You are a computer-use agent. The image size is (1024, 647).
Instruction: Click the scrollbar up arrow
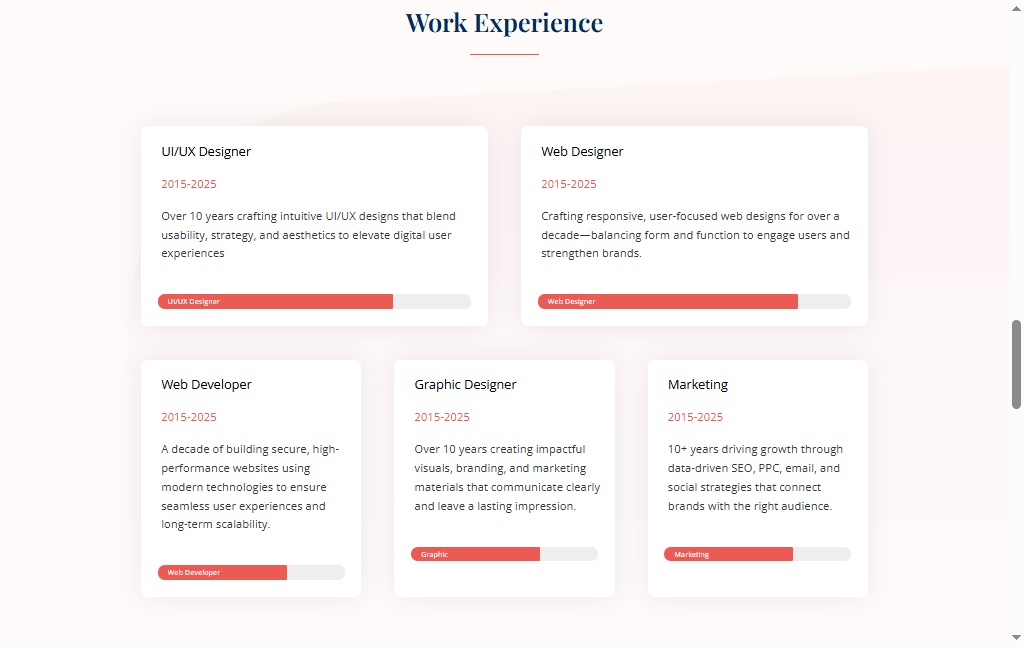pyautogui.click(x=1016, y=7)
